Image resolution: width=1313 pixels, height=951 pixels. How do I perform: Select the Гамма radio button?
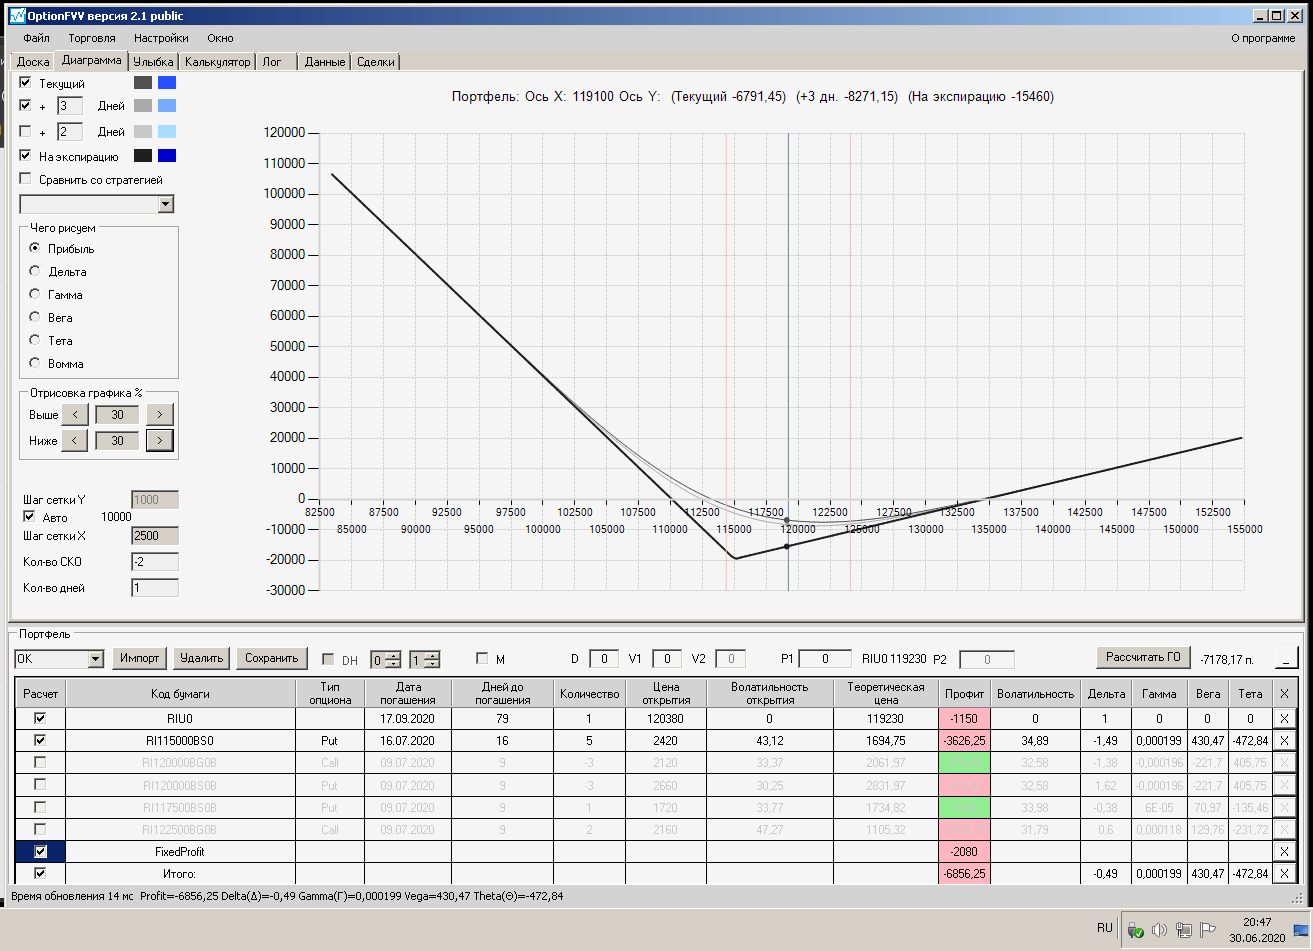tap(35, 294)
